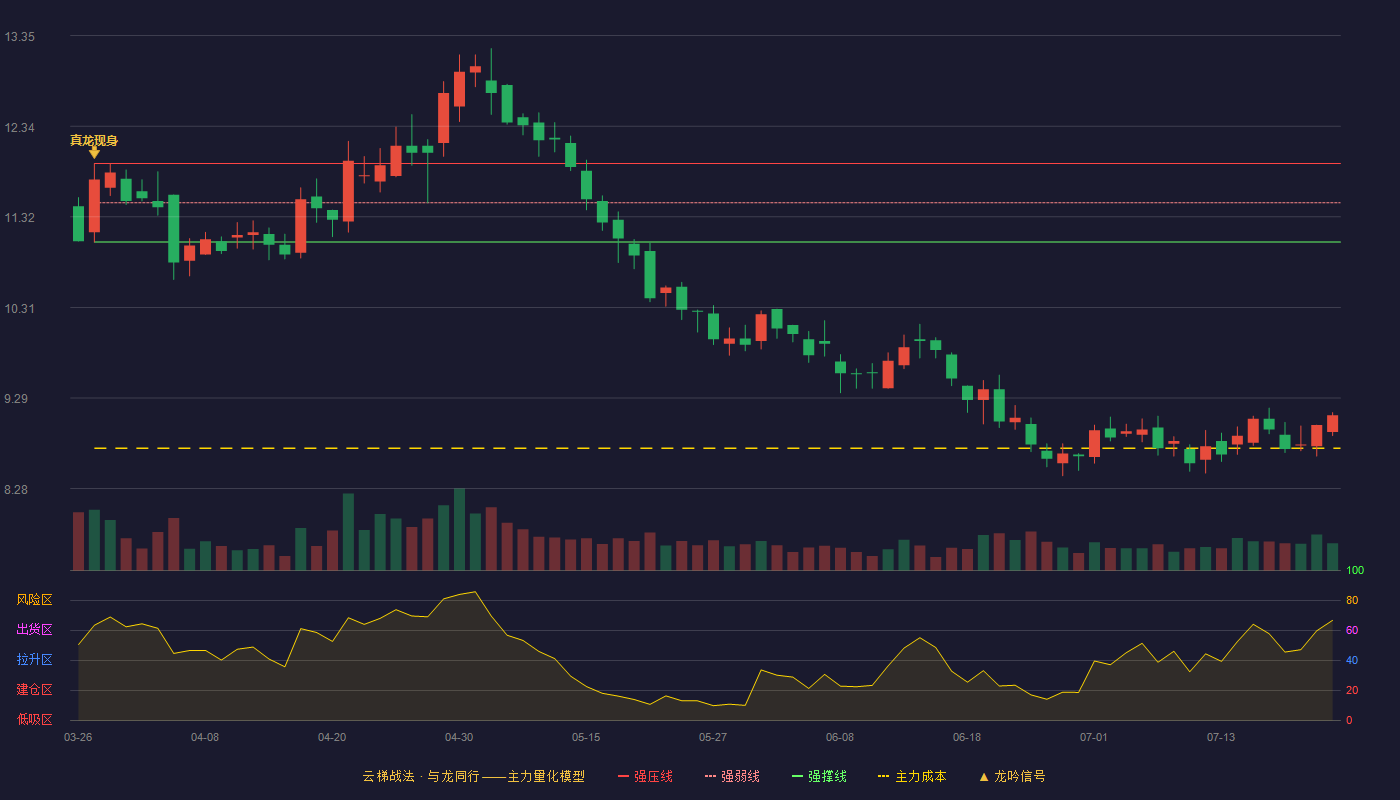
Task: Toggle the 强压线 legend entry
Action: (645, 776)
